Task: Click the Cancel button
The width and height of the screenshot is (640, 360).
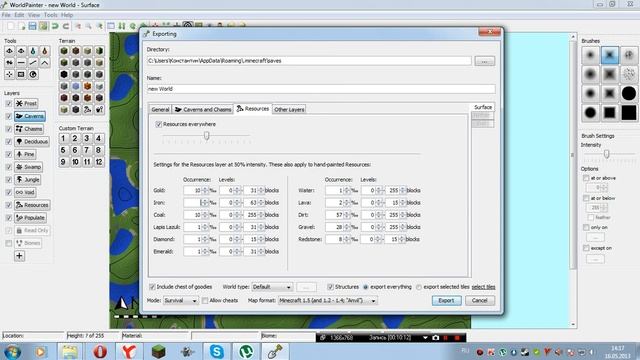Action: tap(480, 300)
